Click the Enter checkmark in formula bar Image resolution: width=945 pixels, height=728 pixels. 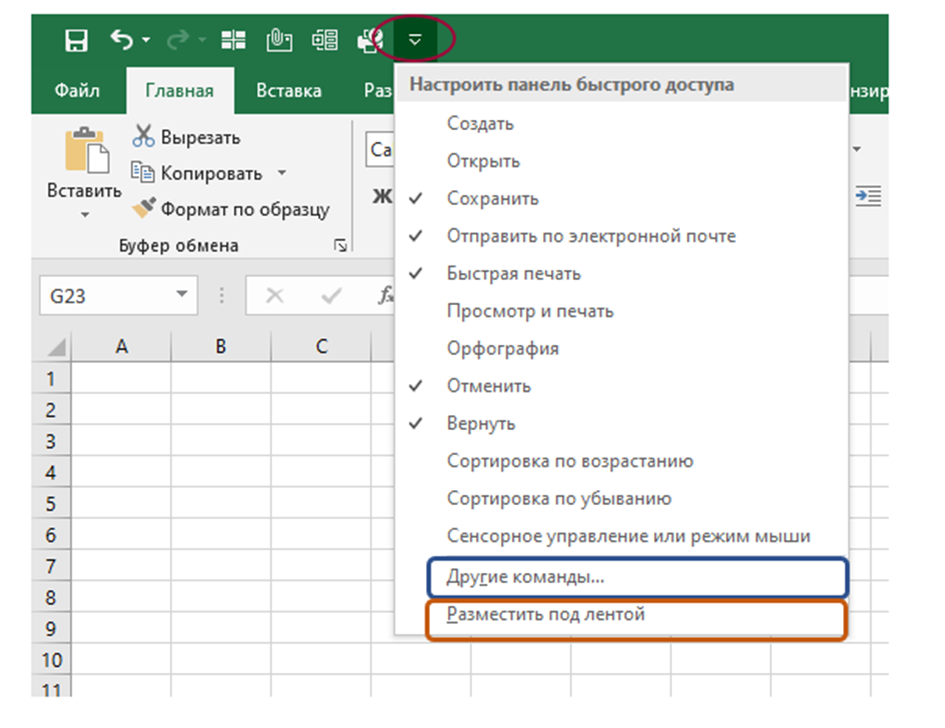[331, 295]
